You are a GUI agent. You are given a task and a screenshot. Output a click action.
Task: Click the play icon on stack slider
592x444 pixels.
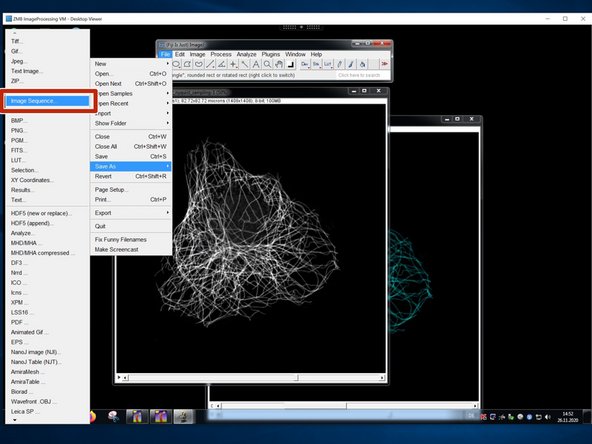(119, 377)
